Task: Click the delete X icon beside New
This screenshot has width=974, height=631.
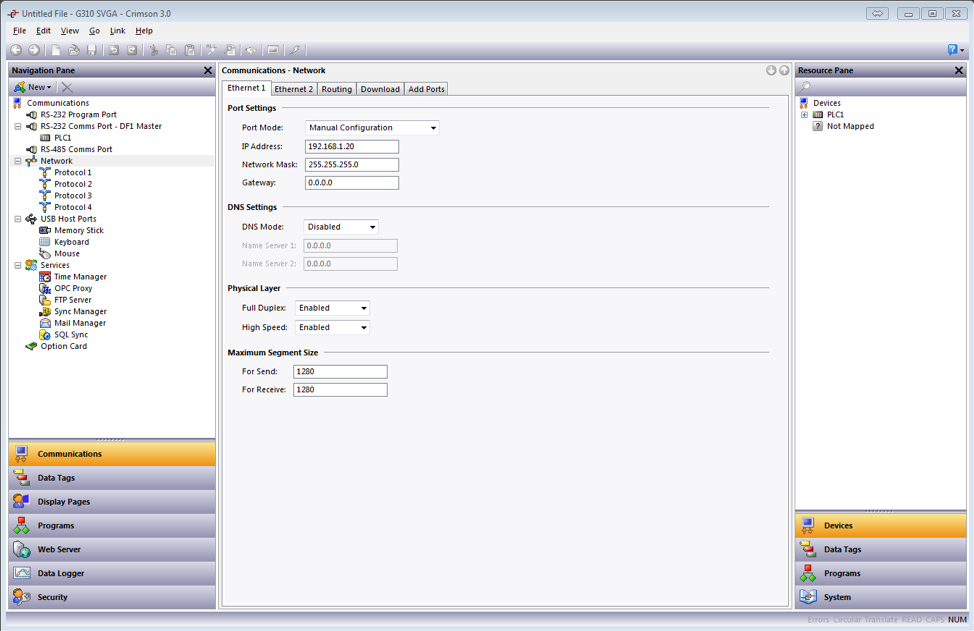Action: pyautogui.click(x=67, y=88)
